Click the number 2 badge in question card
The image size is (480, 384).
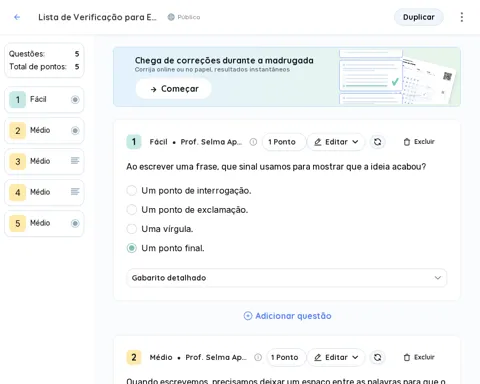pyautogui.click(x=134, y=357)
